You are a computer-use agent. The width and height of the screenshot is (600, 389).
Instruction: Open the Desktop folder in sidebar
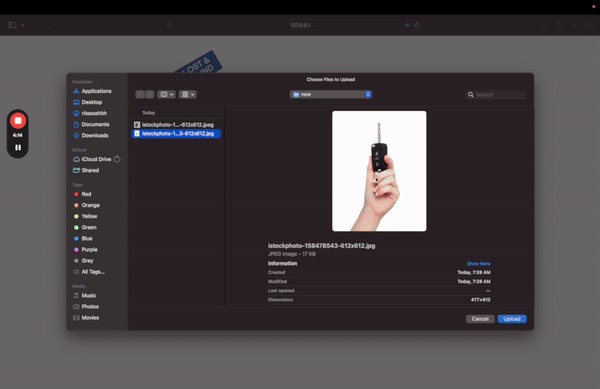[88, 102]
